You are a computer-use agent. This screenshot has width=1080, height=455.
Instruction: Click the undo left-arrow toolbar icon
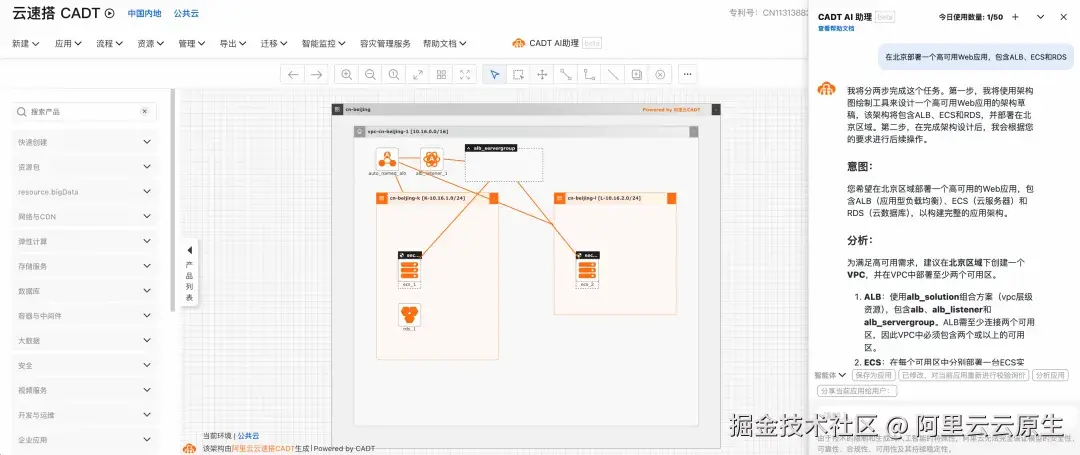293,74
